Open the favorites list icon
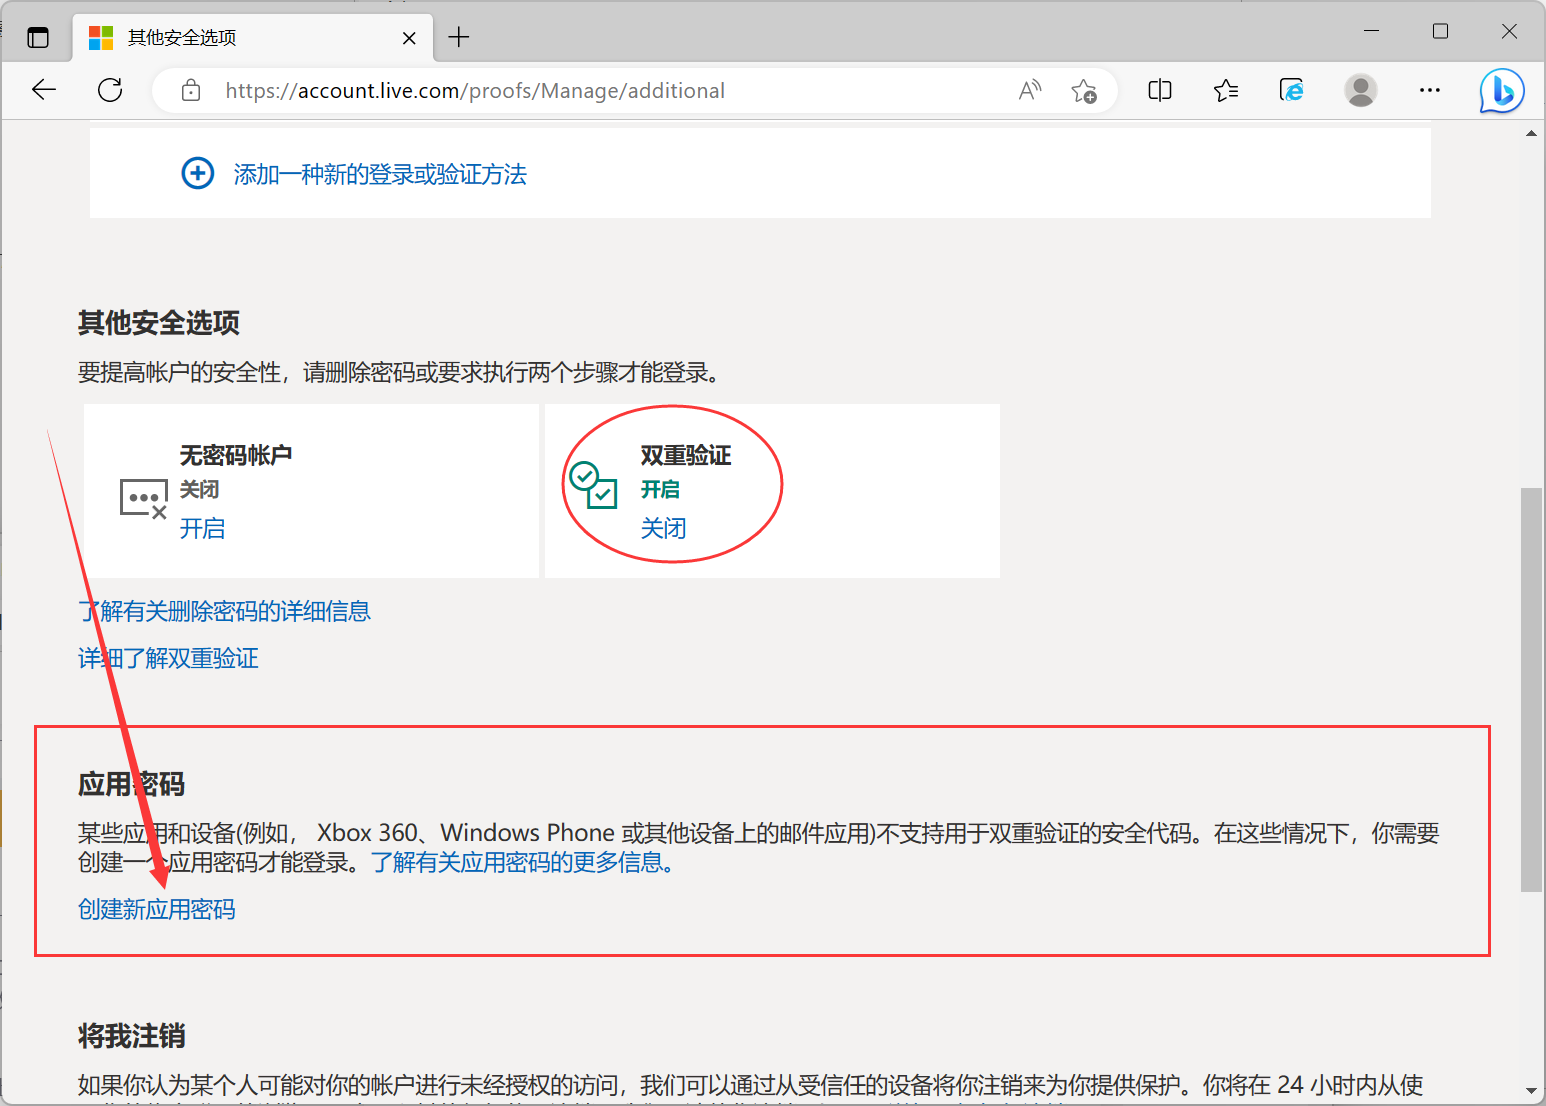The width and height of the screenshot is (1546, 1106). coord(1226,91)
